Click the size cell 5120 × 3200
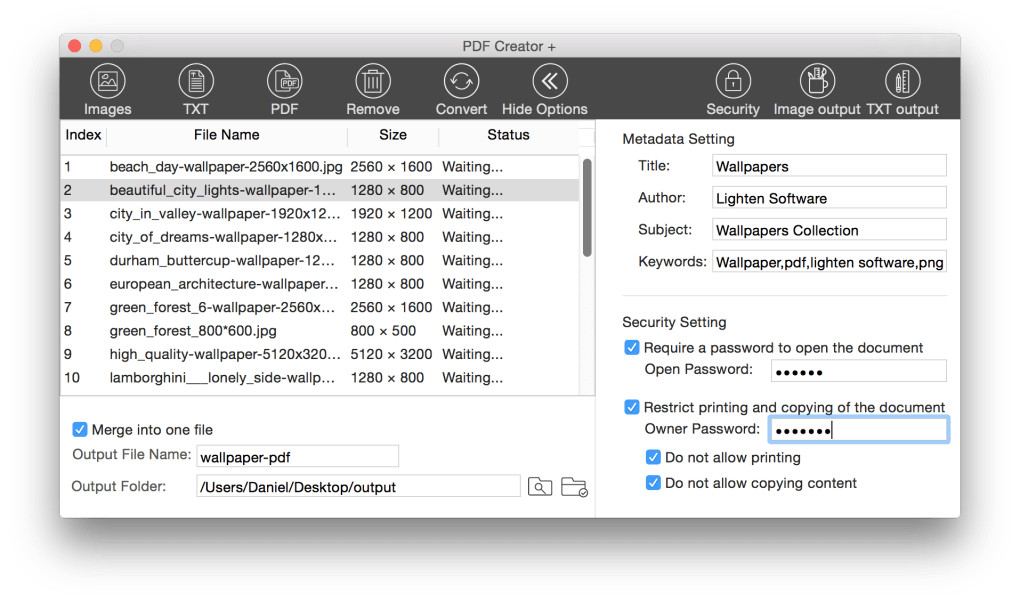 coord(391,354)
